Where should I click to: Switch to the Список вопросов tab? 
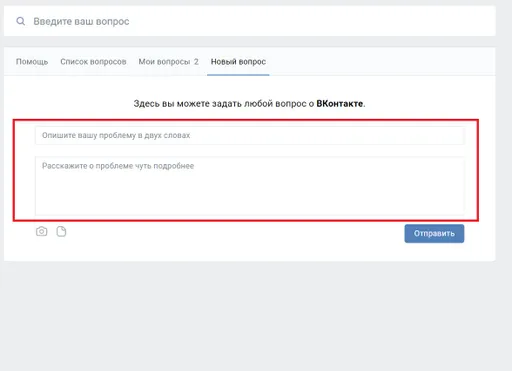[x=93, y=62]
